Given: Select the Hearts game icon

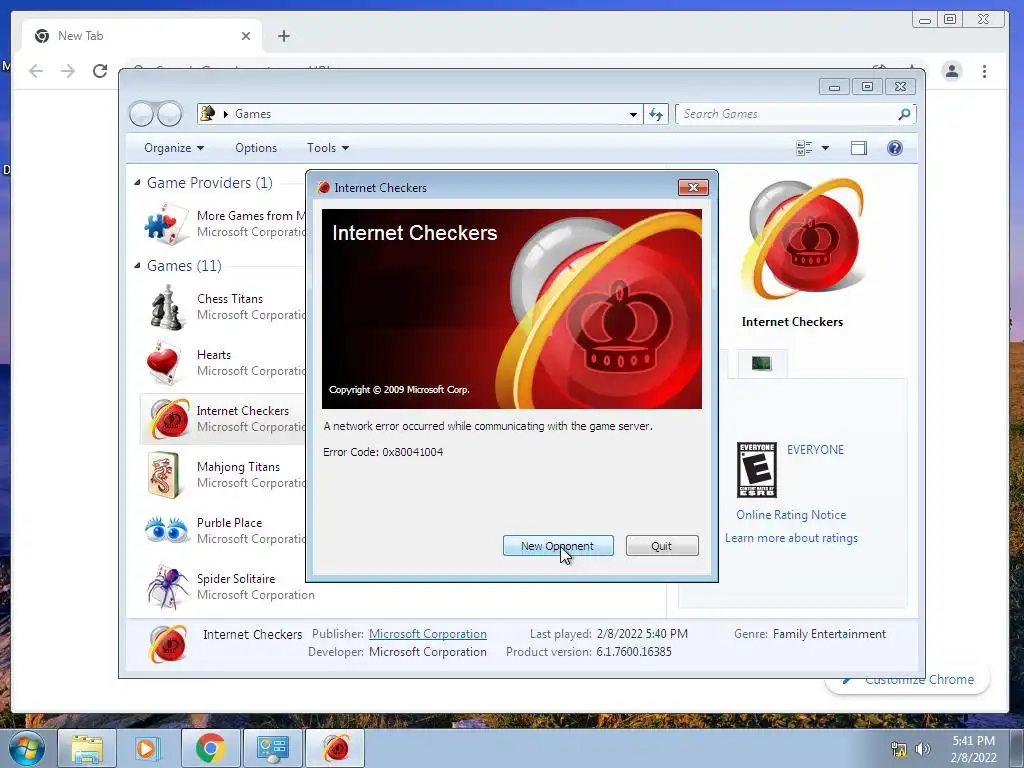Looking at the screenshot, I should coord(163,363).
